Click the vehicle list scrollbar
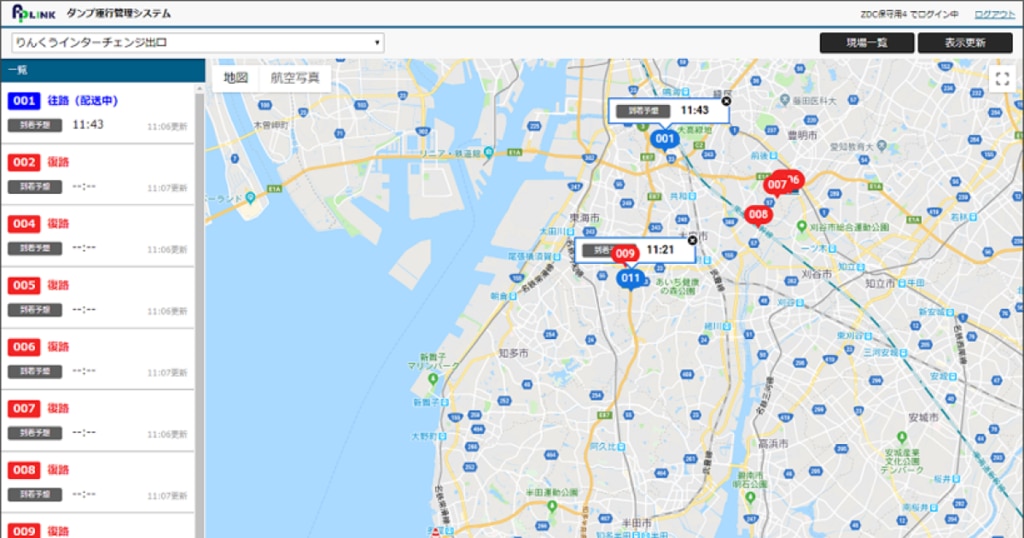Viewport: 1024px width, 538px height. click(x=200, y=310)
